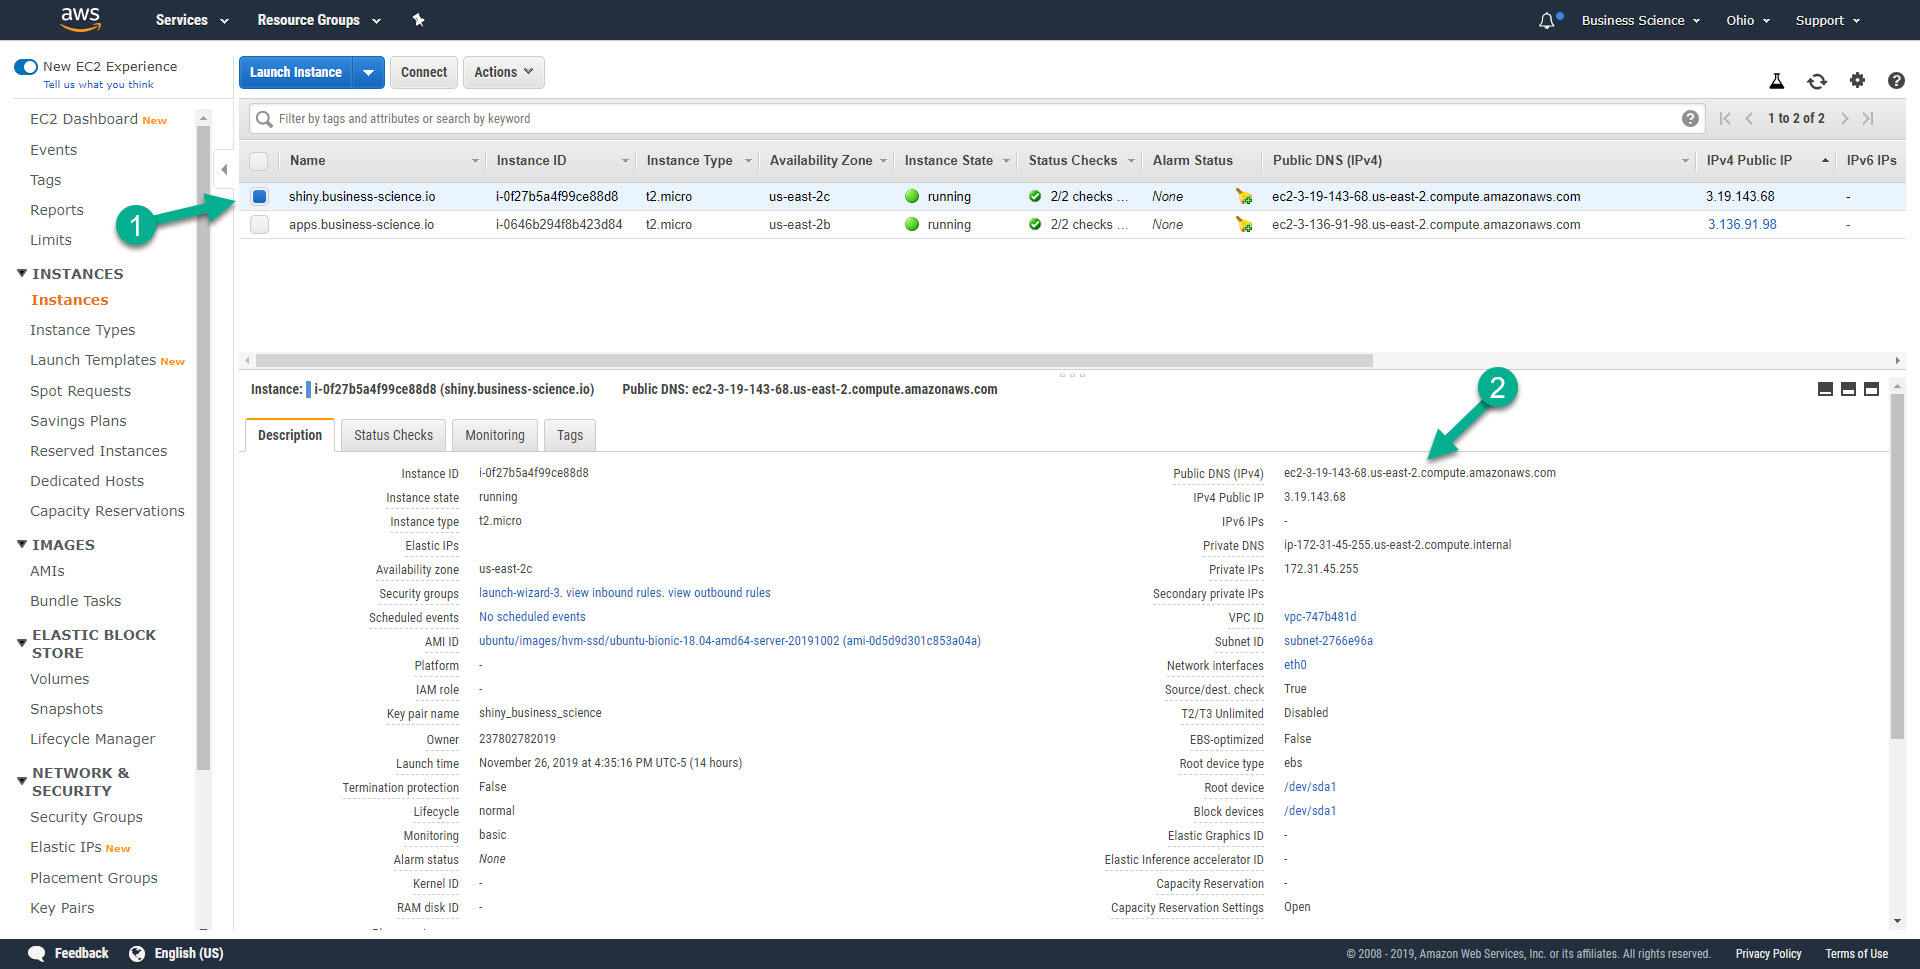Open the Support menu
Screen dimensions: 1920x969
click(1828, 20)
